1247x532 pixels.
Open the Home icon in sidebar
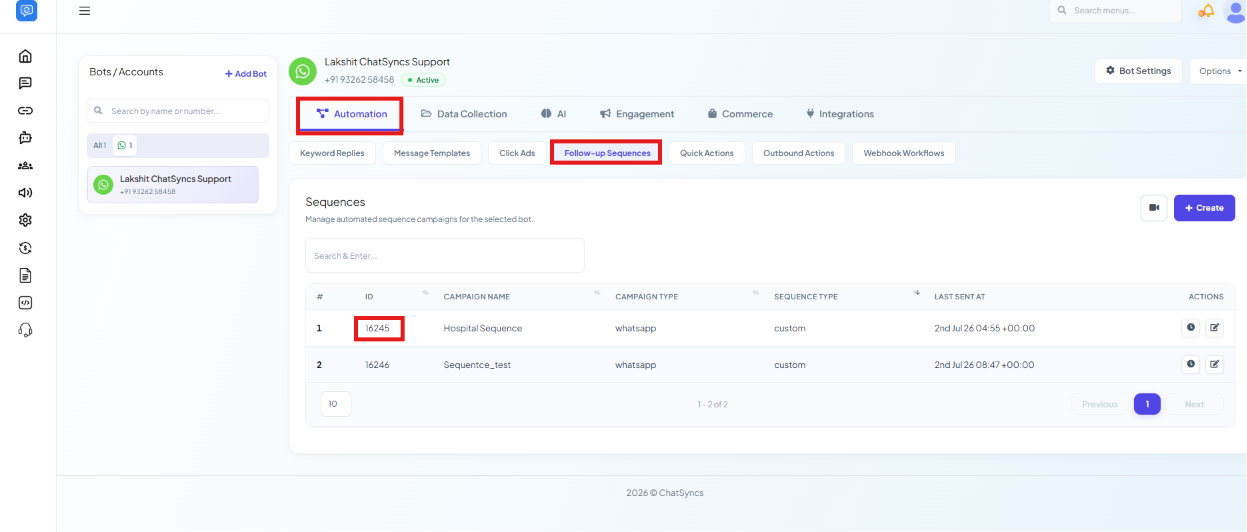point(26,56)
